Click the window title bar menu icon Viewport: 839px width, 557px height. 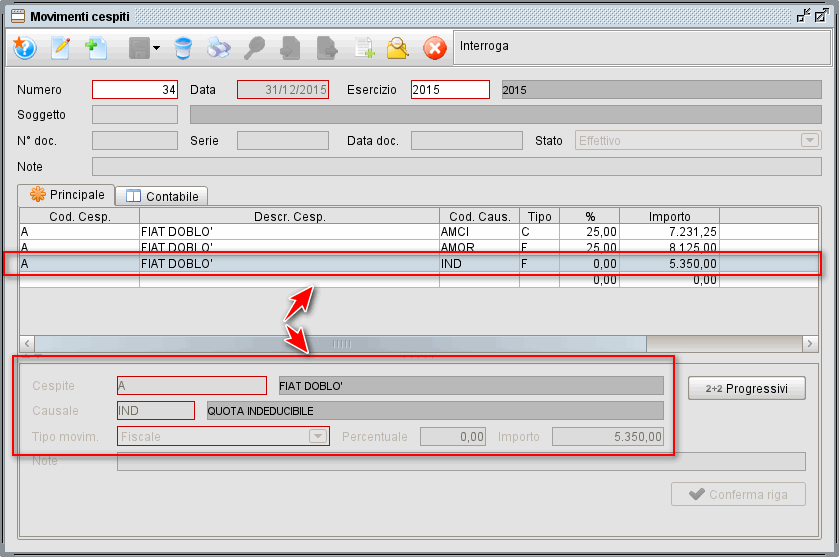click(18, 16)
